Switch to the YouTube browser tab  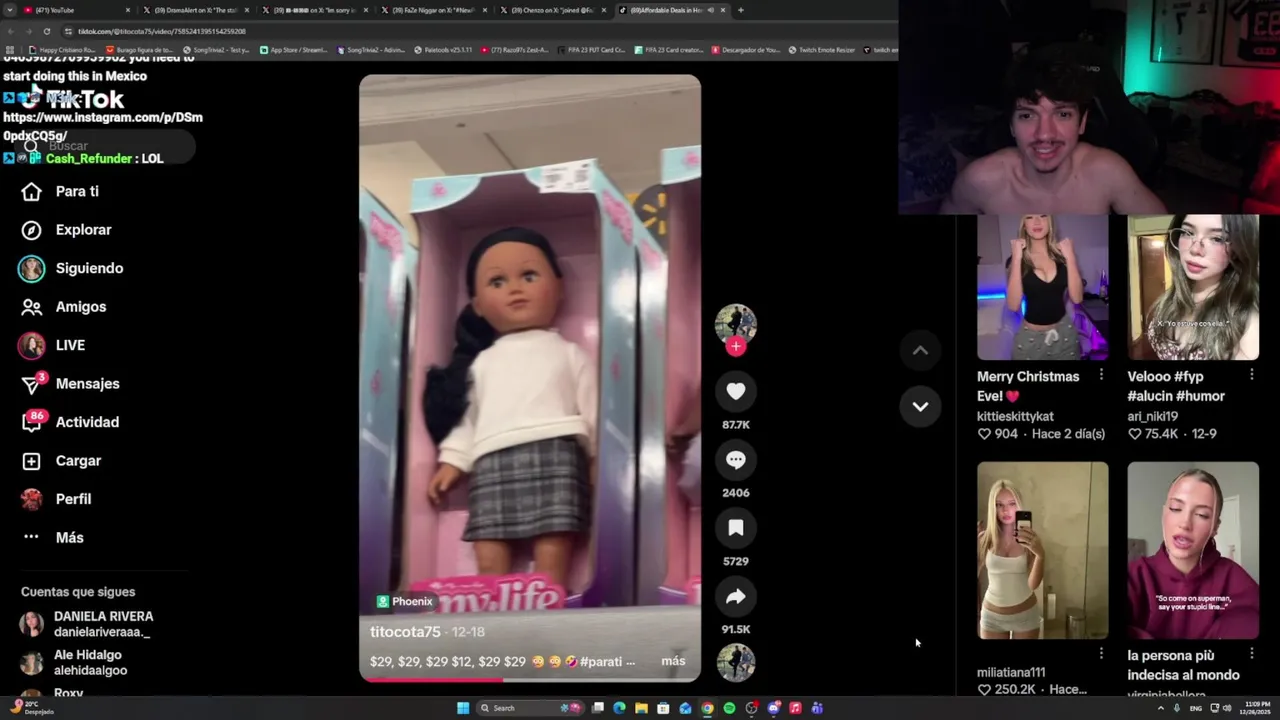pyautogui.click(x=75, y=10)
